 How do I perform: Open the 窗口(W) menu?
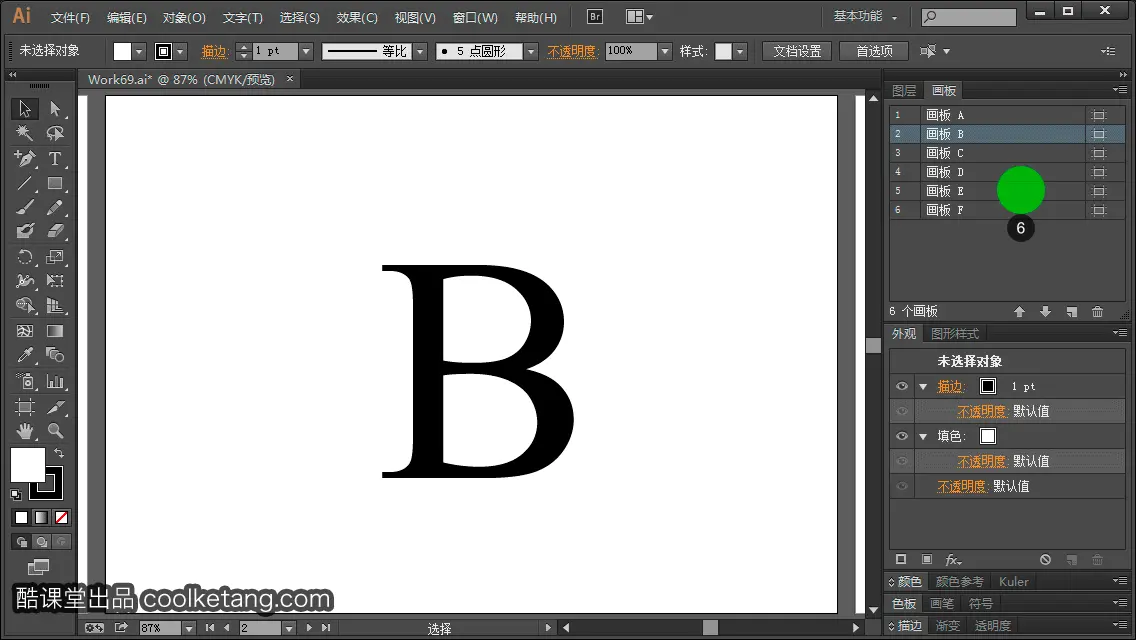pos(475,17)
